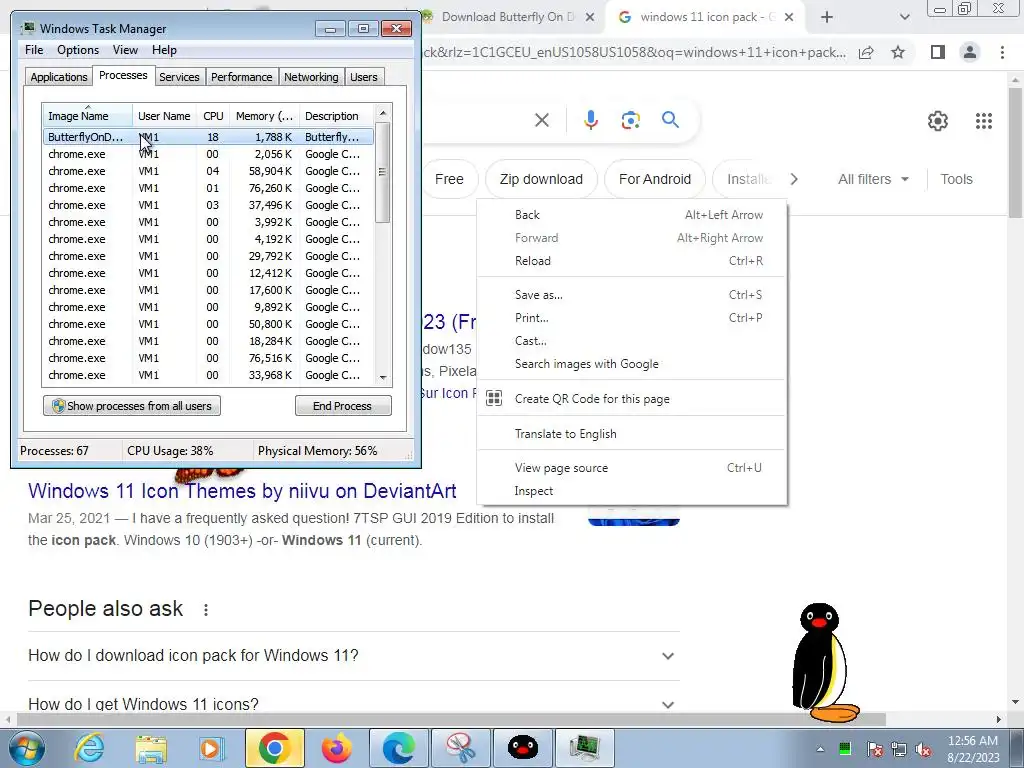Expand the All filters dropdown
The image size is (1024, 768).
click(873, 179)
